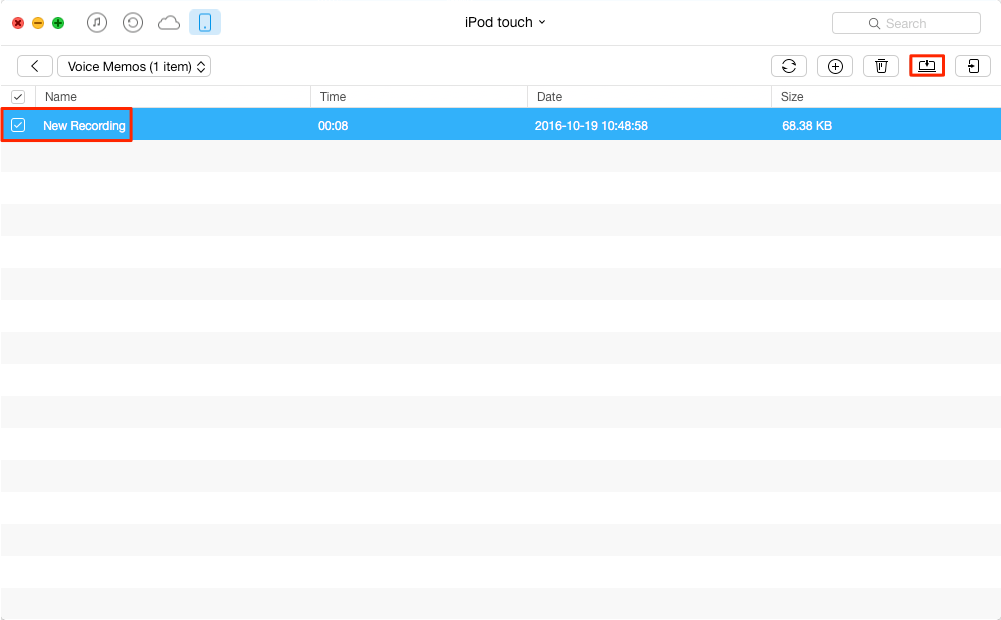Toggle the select-all checkbox in header
Image resolution: width=1001 pixels, height=620 pixels.
click(x=18, y=97)
